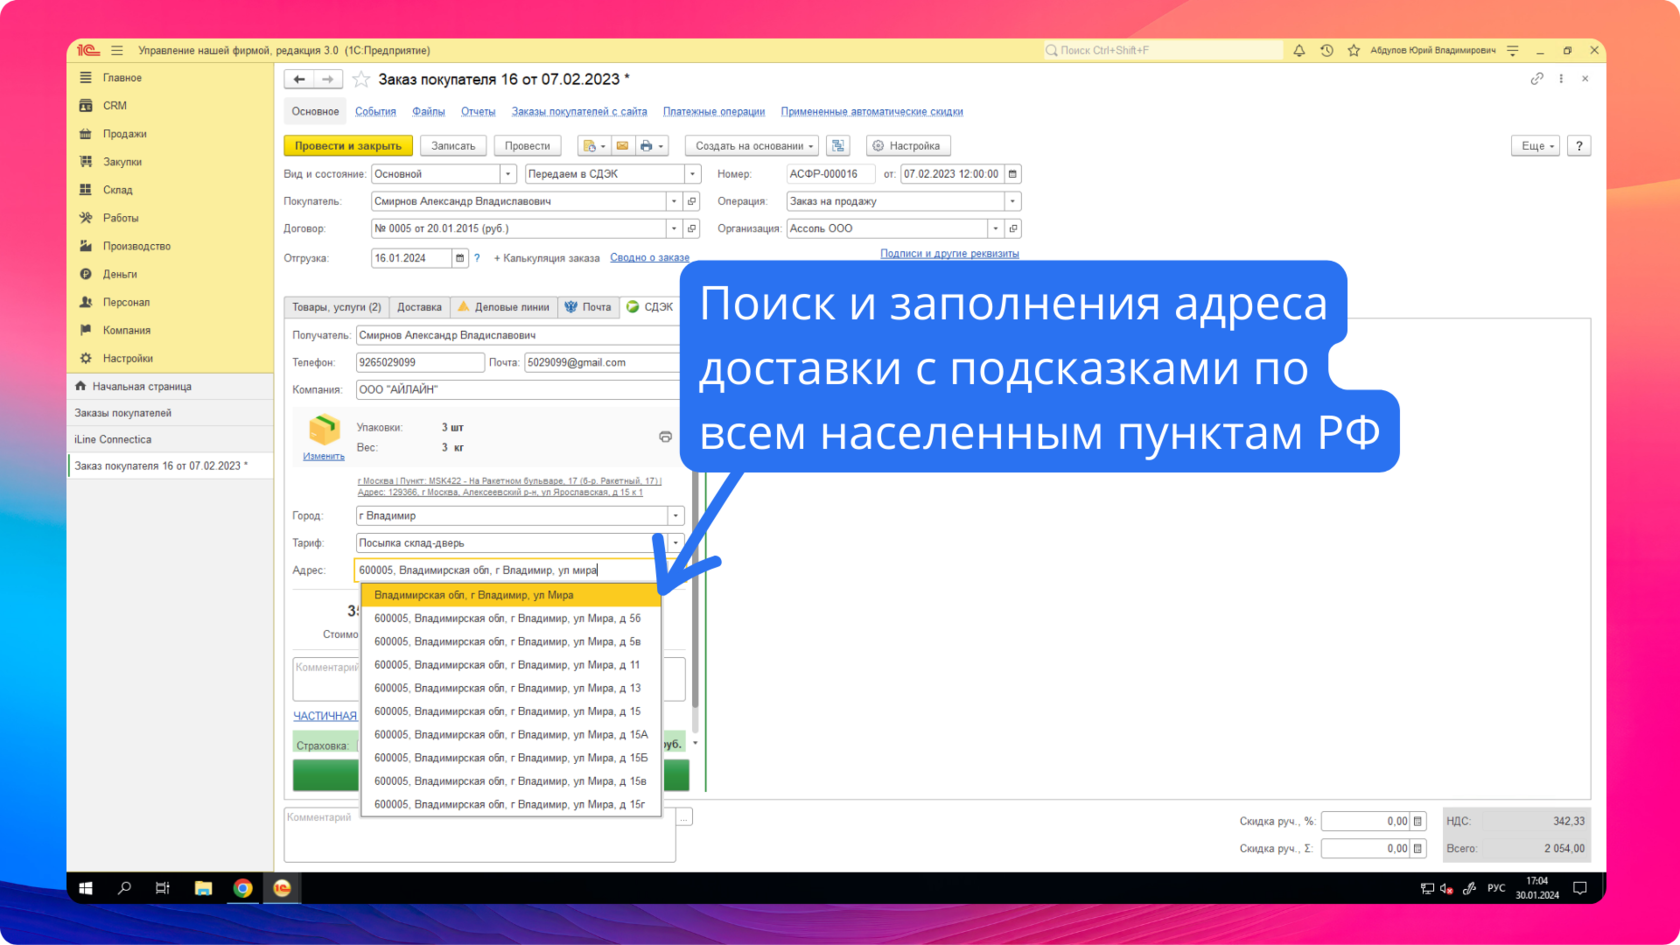Open the Сводно о заказе link
This screenshot has width=1680, height=945.
(x=650, y=258)
